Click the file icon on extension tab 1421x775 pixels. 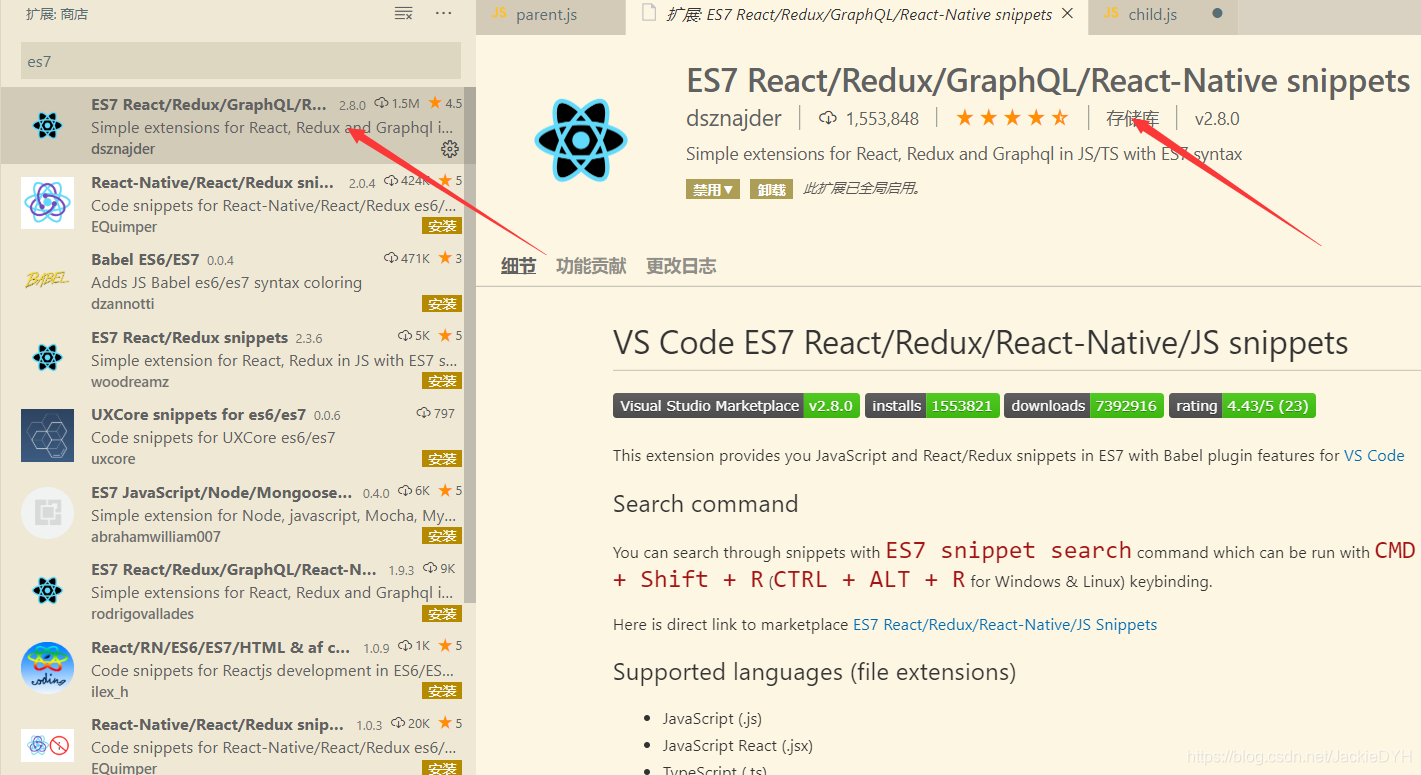(x=650, y=14)
